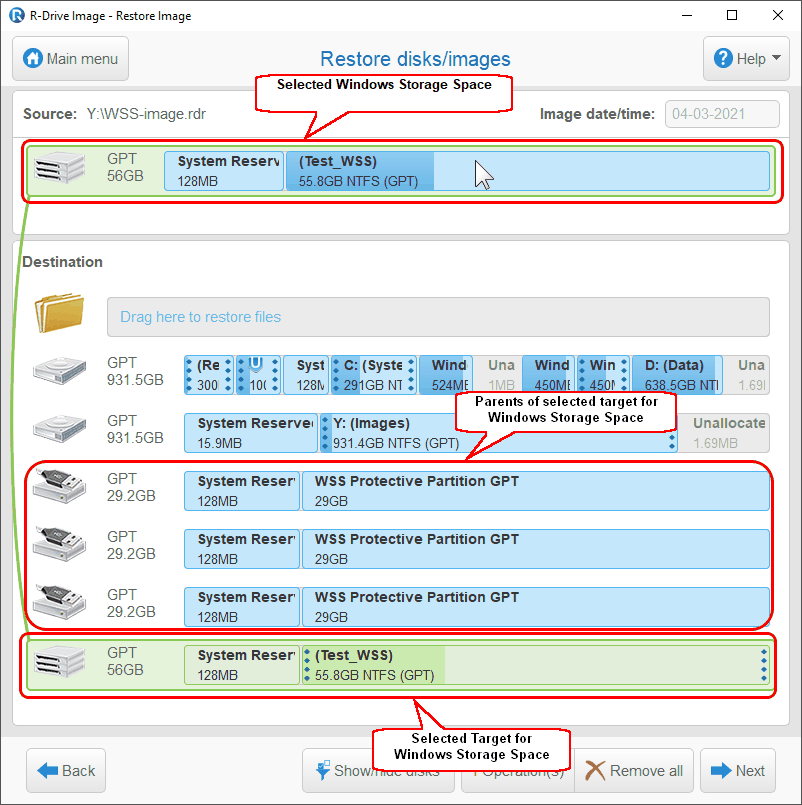Click the blue question mark Help icon

[723, 59]
